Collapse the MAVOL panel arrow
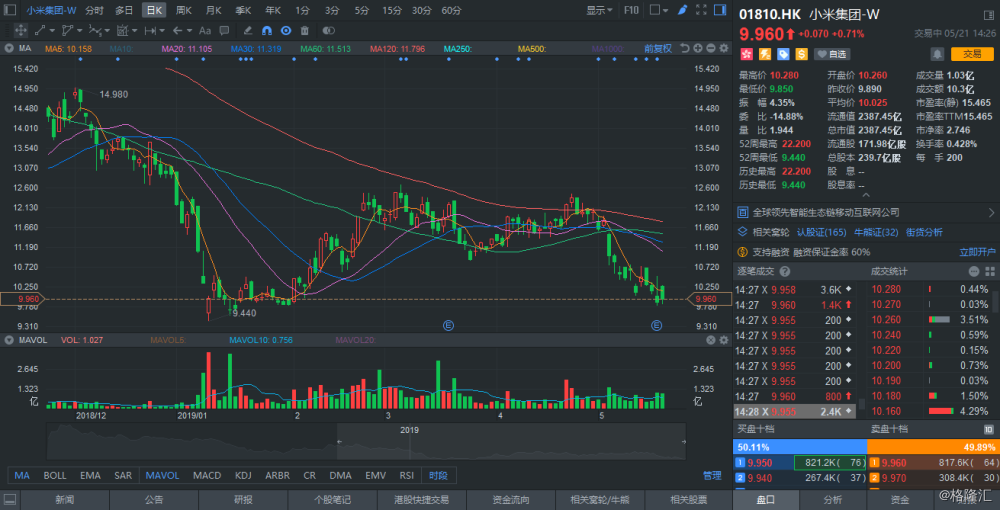1000x510 pixels. click(10, 340)
